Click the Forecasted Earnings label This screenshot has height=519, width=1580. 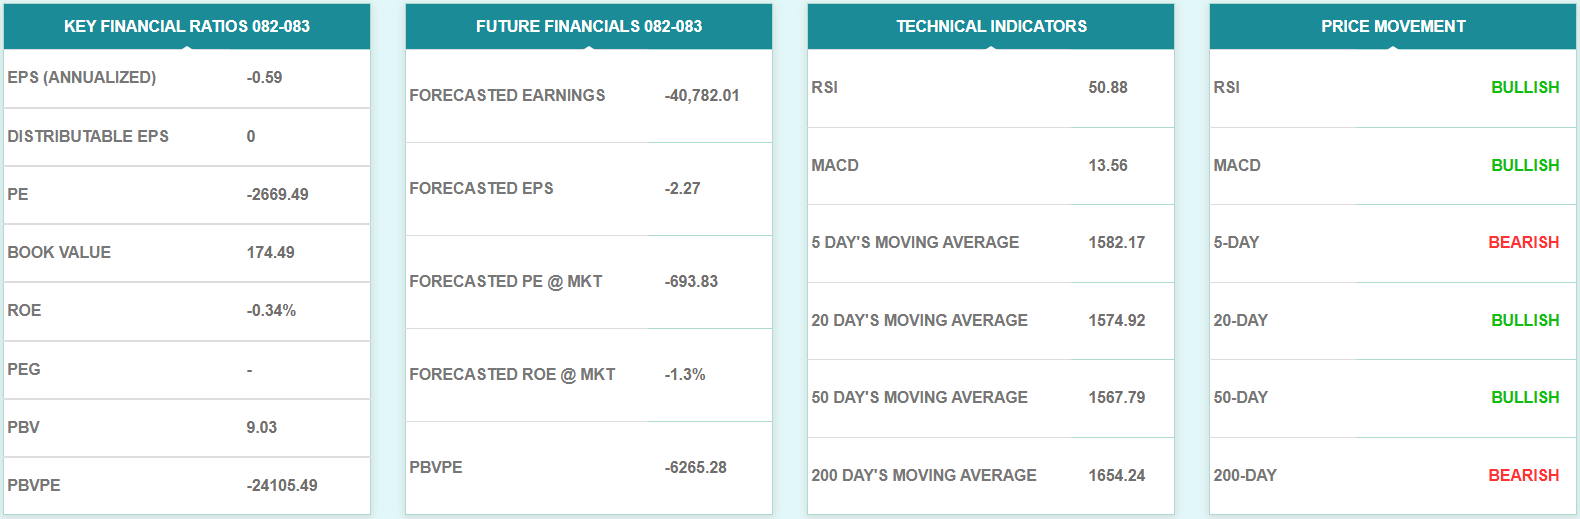click(507, 96)
